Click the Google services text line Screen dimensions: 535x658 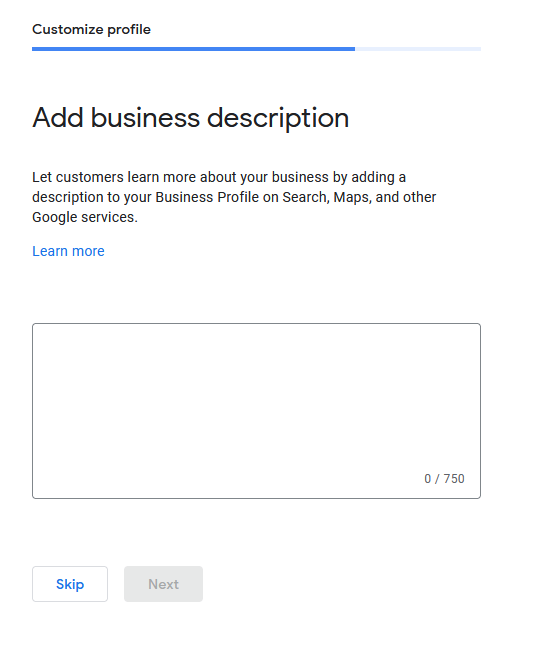tap(85, 217)
